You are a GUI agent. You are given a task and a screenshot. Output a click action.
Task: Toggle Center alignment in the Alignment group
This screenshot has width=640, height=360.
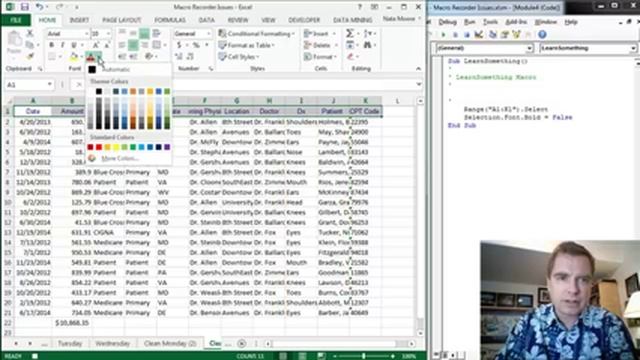pos(133,45)
